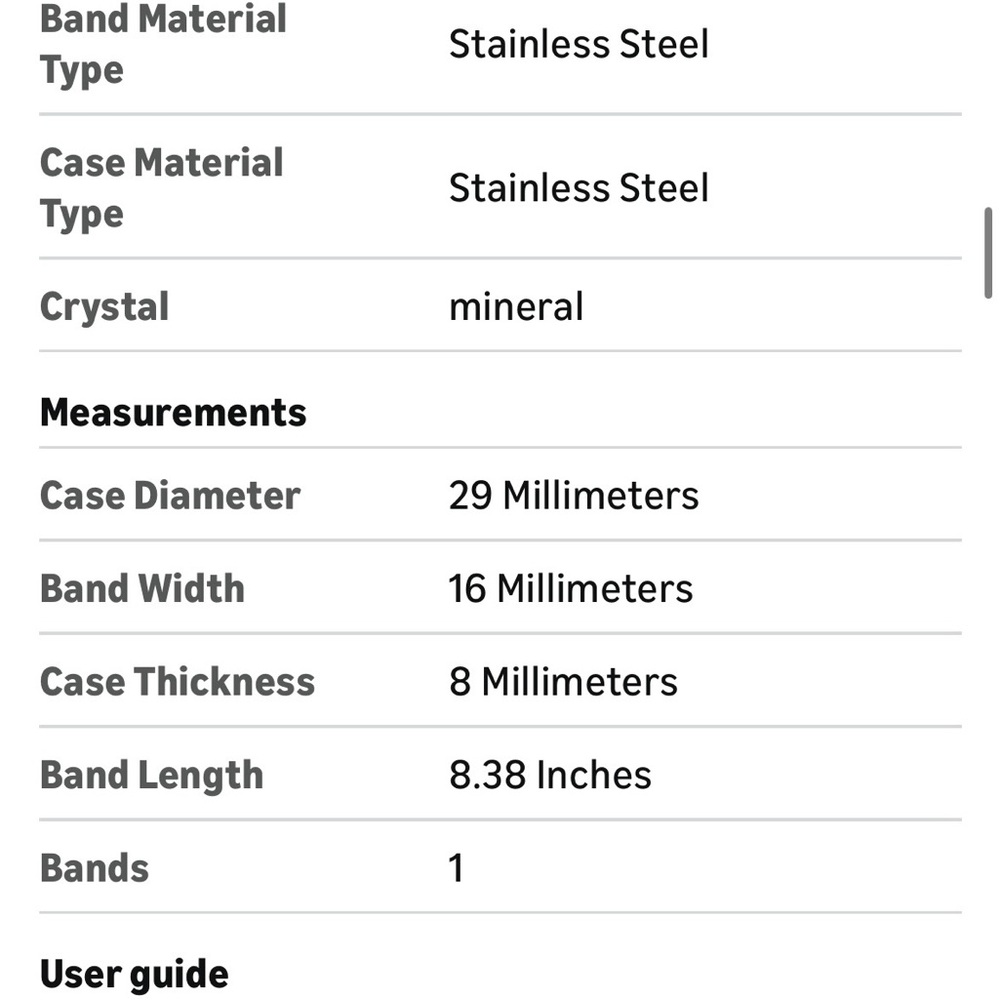The width and height of the screenshot is (1000, 1000).
Task: Select the 16 Millimeters value
Action: 570,589
